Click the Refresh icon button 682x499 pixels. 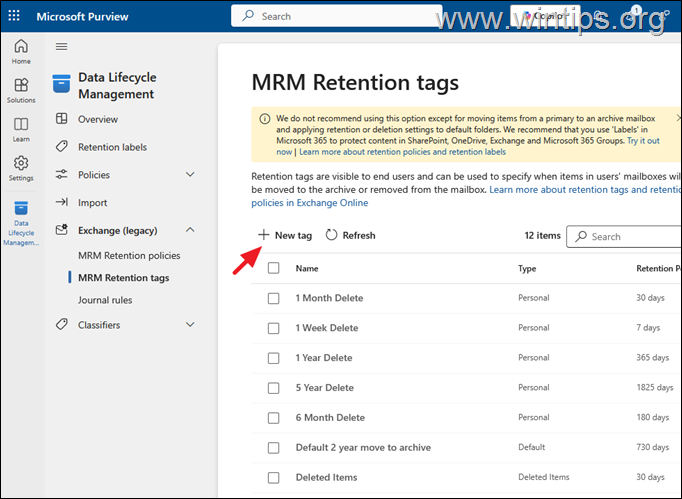coord(333,235)
